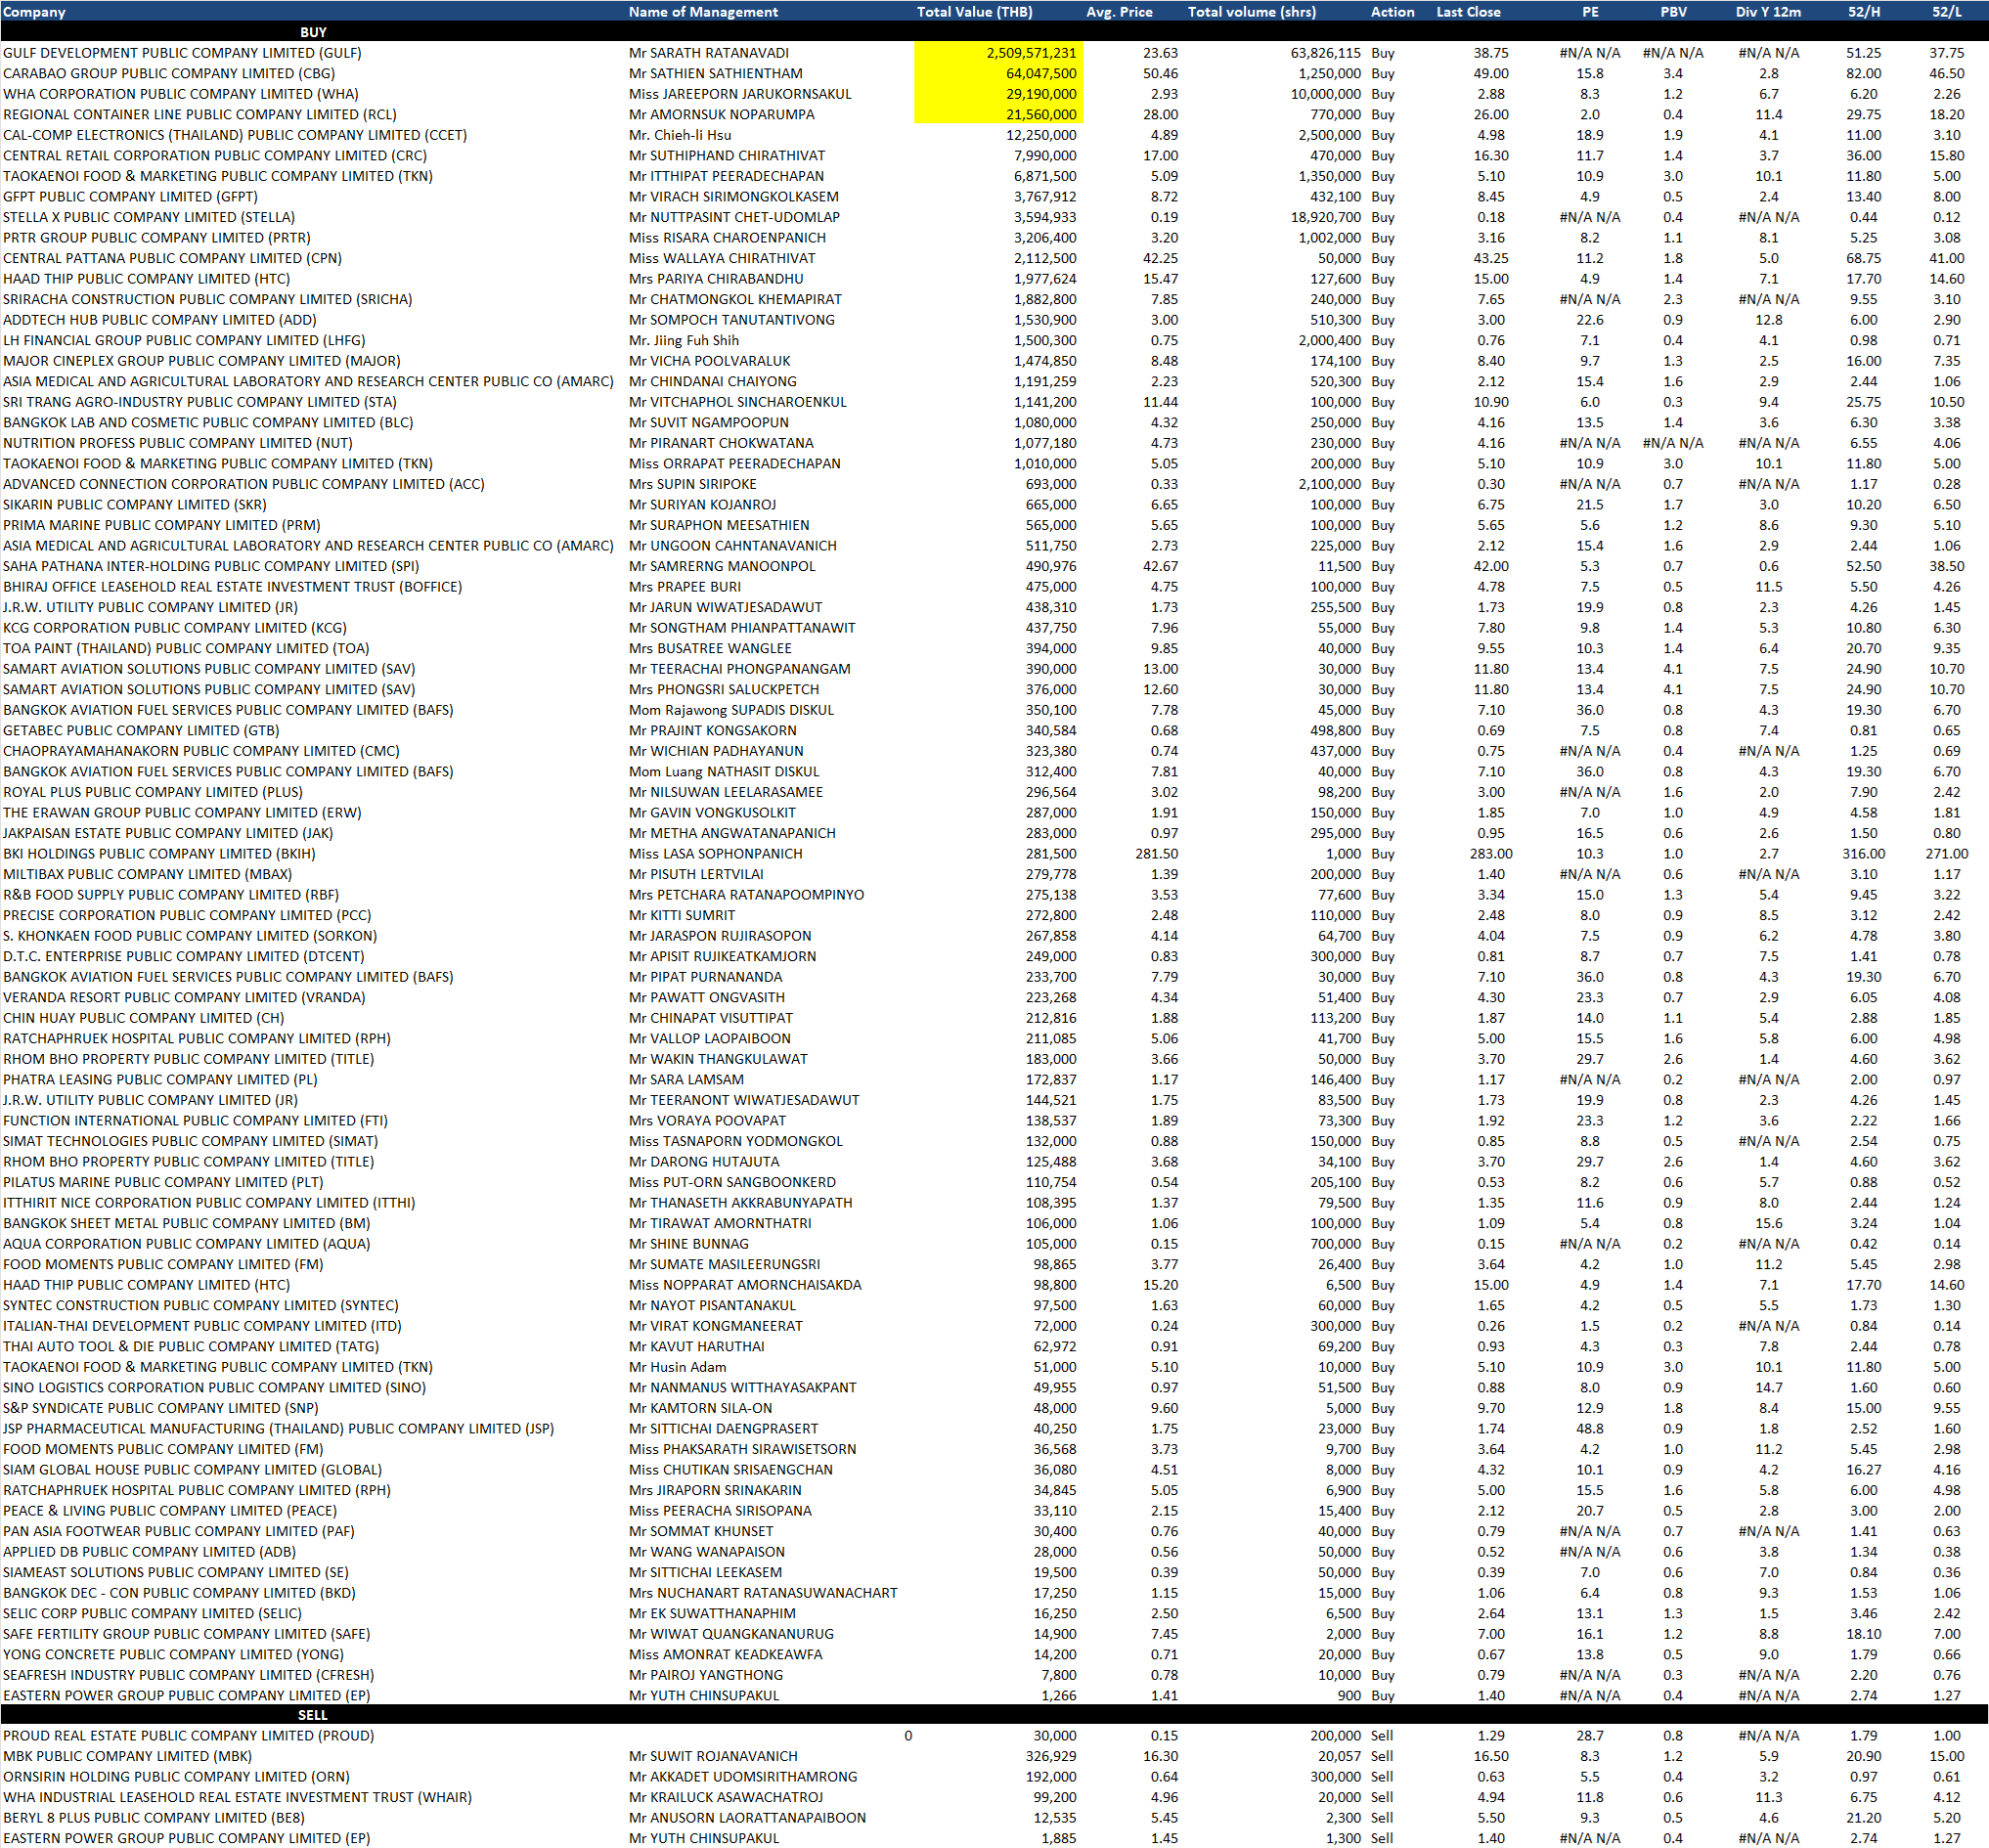Click the PBV column header
Image resolution: width=1989 pixels, height=1848 pixels.
click(1673, 12)
